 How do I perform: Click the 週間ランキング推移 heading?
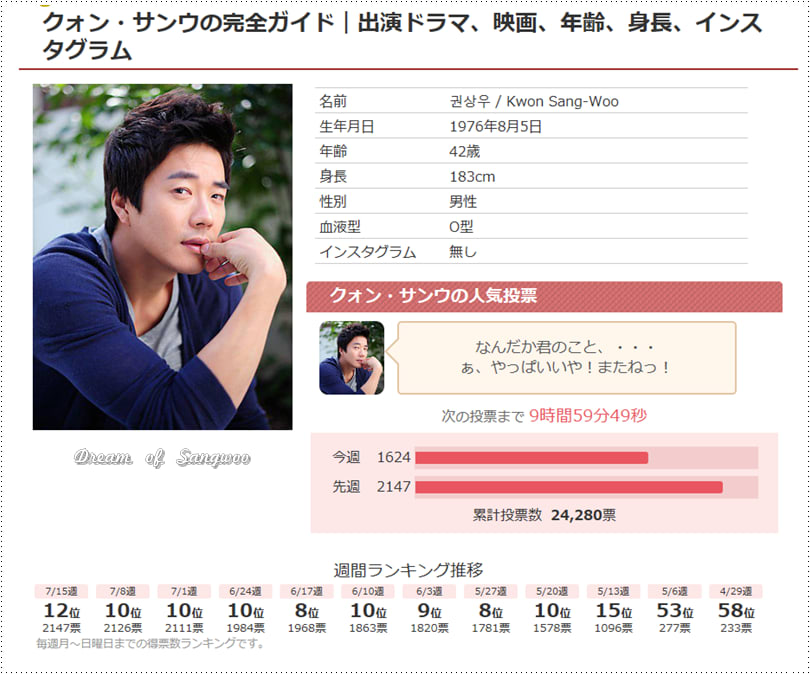coord(408,570)
